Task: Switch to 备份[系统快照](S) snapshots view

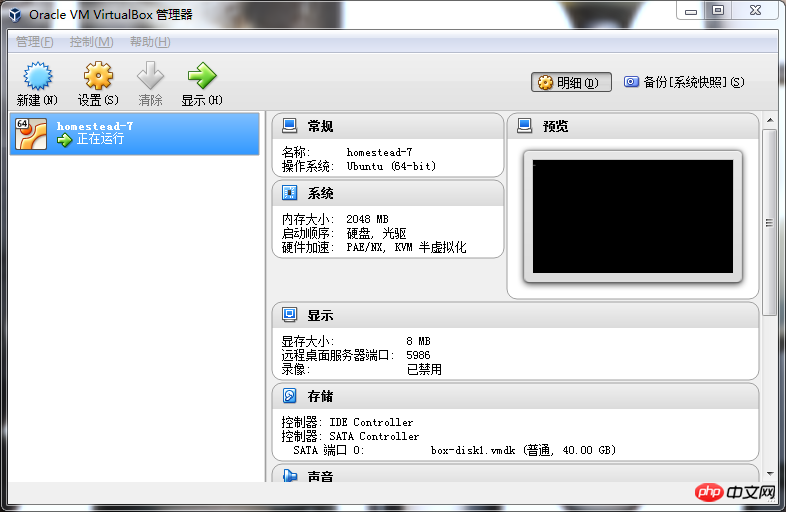Action: tap(684, 82)
